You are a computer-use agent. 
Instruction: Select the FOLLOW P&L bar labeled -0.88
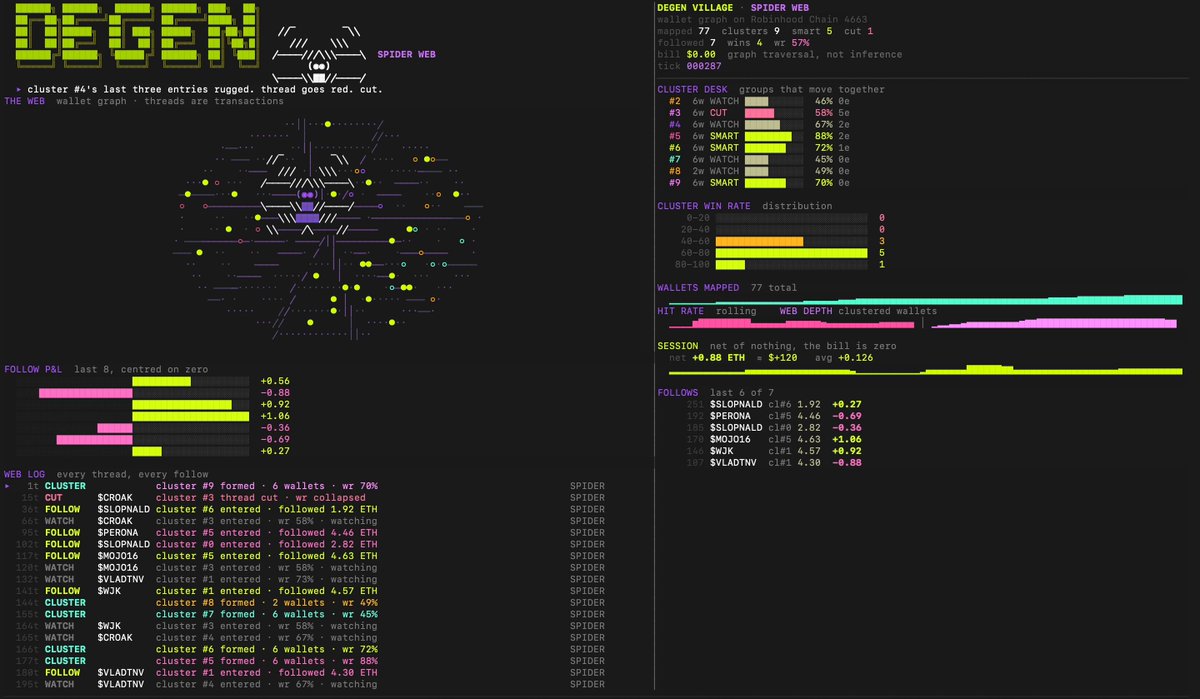point(86,393)
